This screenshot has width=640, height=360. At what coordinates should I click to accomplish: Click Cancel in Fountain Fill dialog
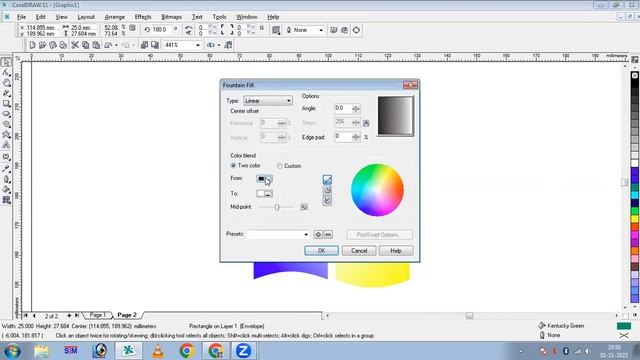(359, 251)
